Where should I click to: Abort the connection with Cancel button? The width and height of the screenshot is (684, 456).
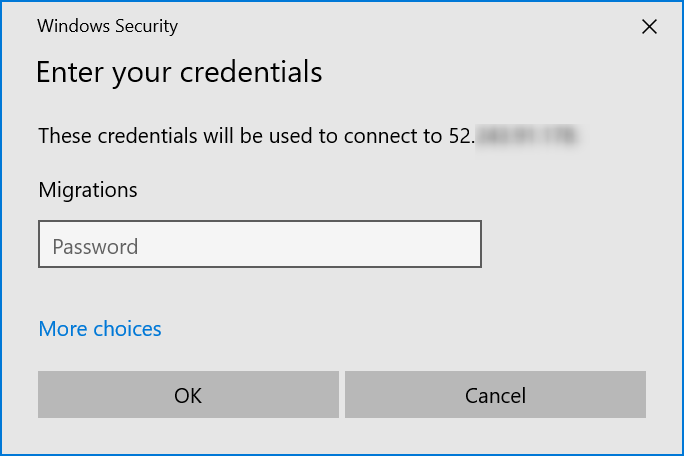pos(495,395)
